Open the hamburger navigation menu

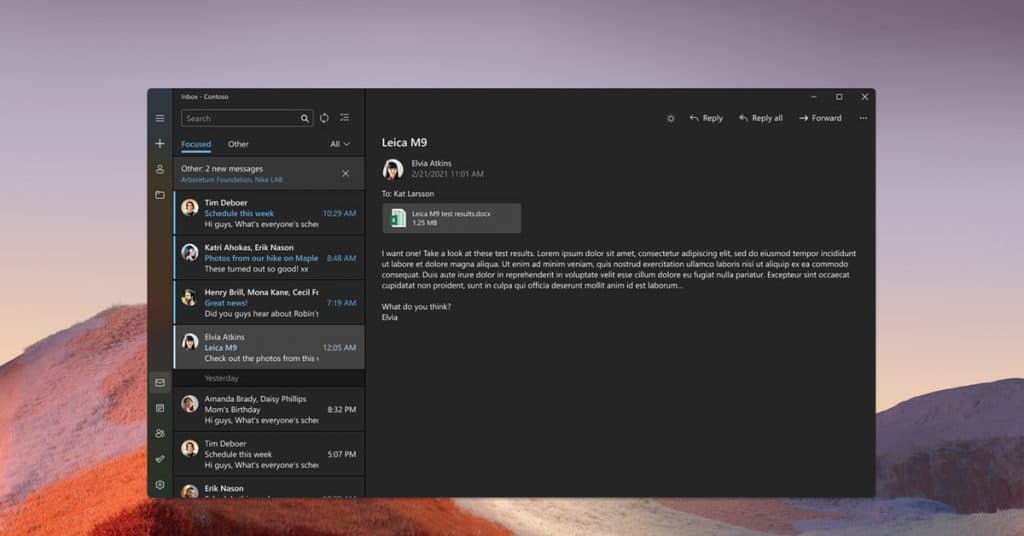click(159, 118)
